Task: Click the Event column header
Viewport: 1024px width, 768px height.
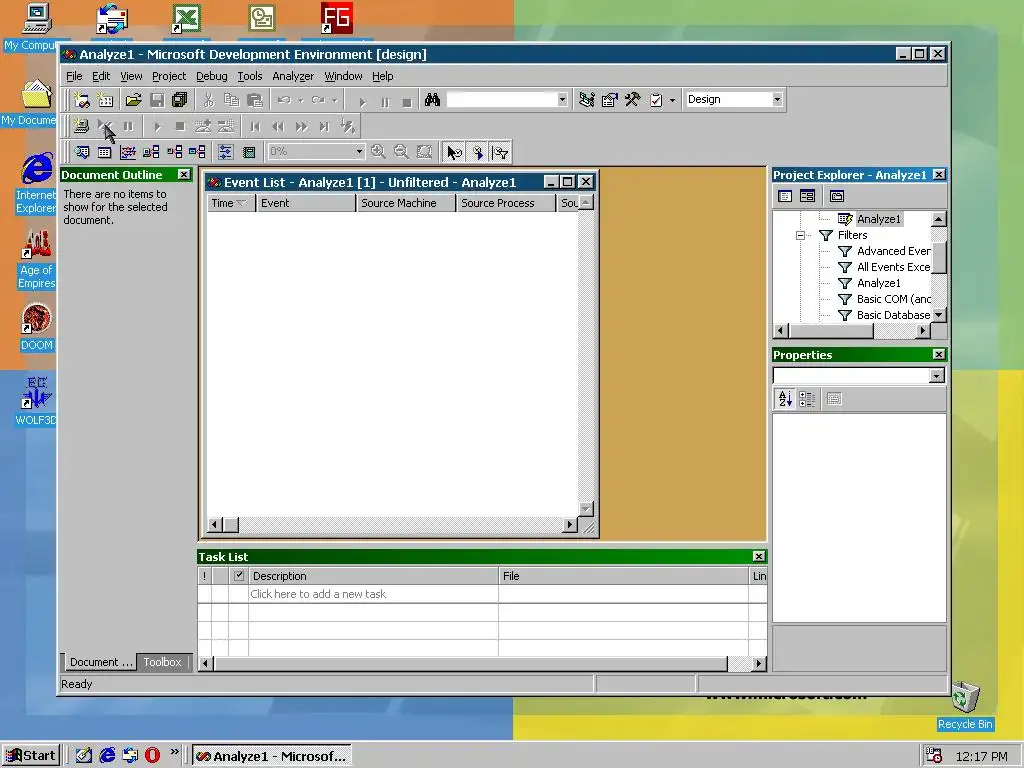Action: (x=306, y=203)
